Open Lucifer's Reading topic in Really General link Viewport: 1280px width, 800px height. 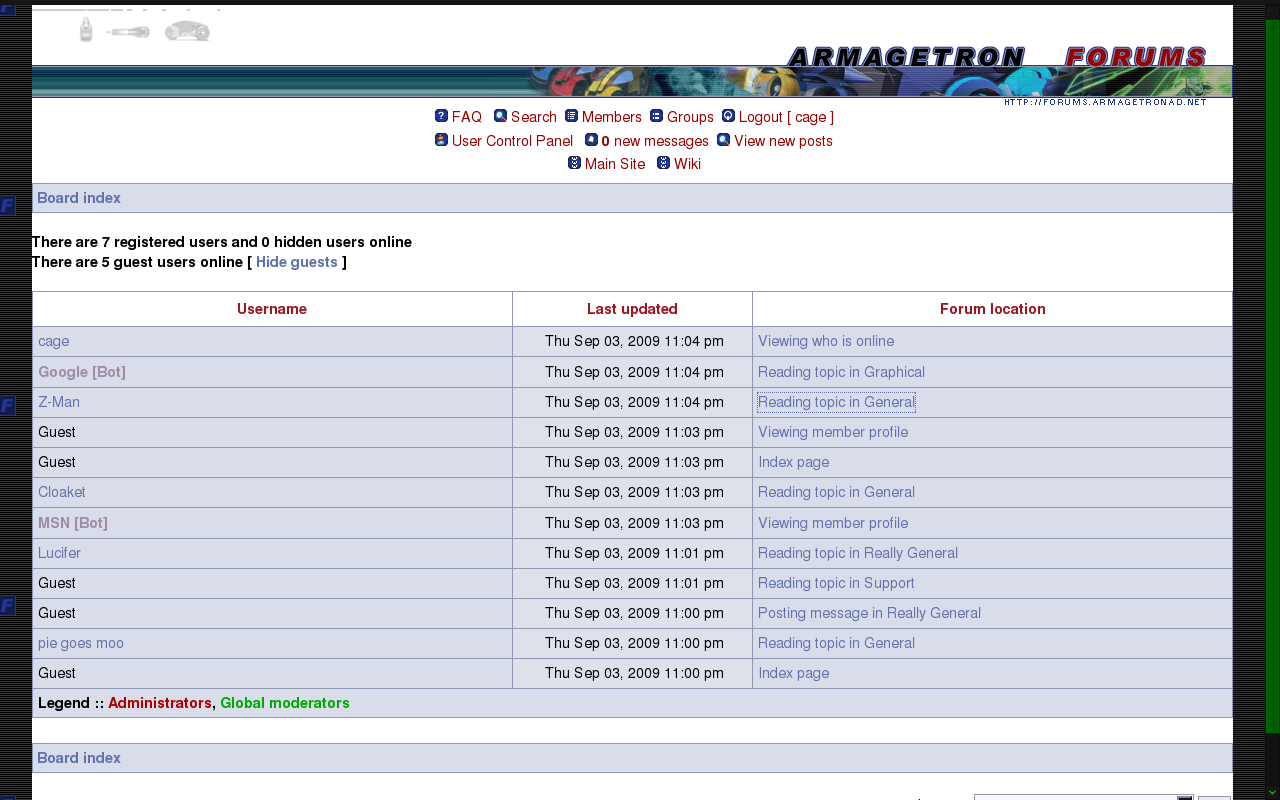tap(857, 553)
